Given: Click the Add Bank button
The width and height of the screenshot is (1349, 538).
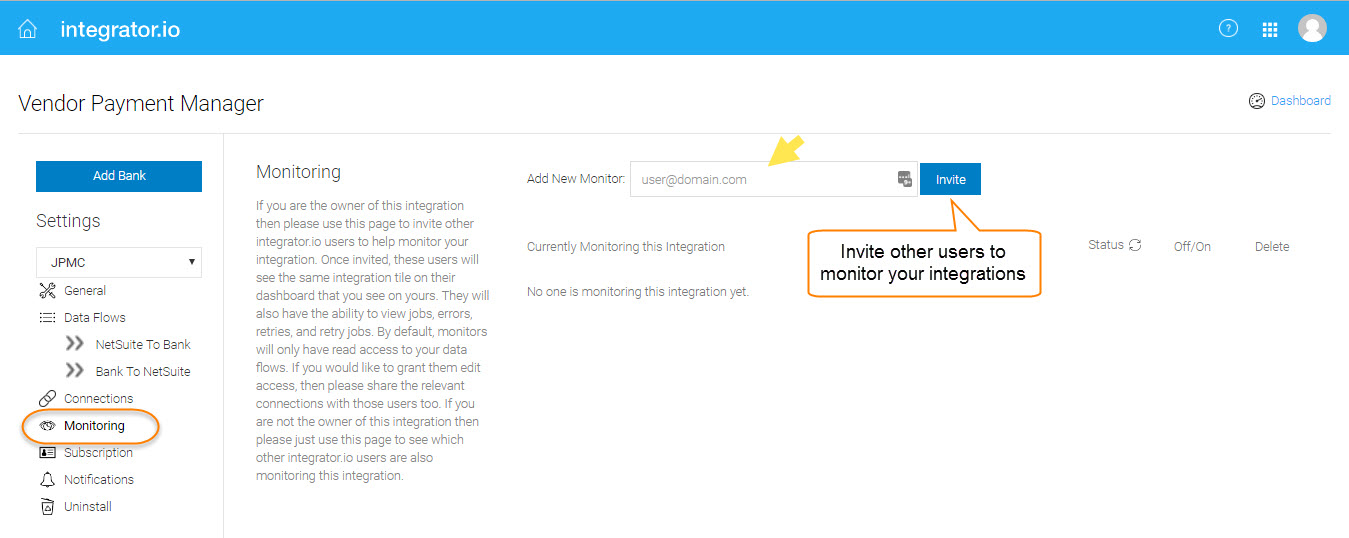Looking at the screenshot, I should pos(119,176).
